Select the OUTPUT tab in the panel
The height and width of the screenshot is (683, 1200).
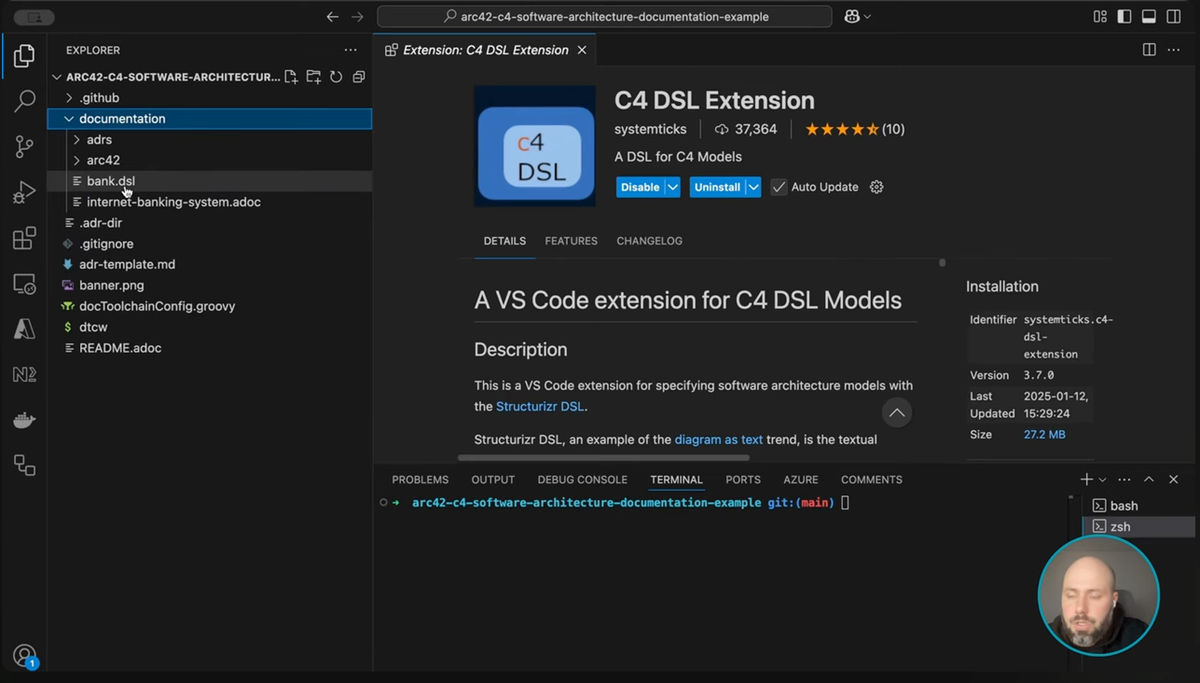click(492, 479)
